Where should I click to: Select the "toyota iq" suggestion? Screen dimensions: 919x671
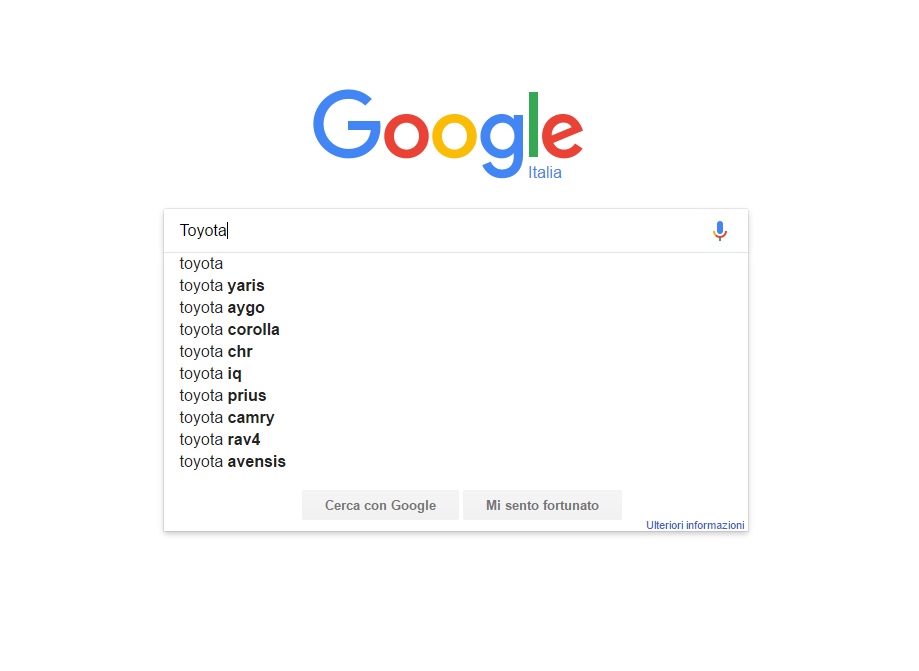pos(455,373)
